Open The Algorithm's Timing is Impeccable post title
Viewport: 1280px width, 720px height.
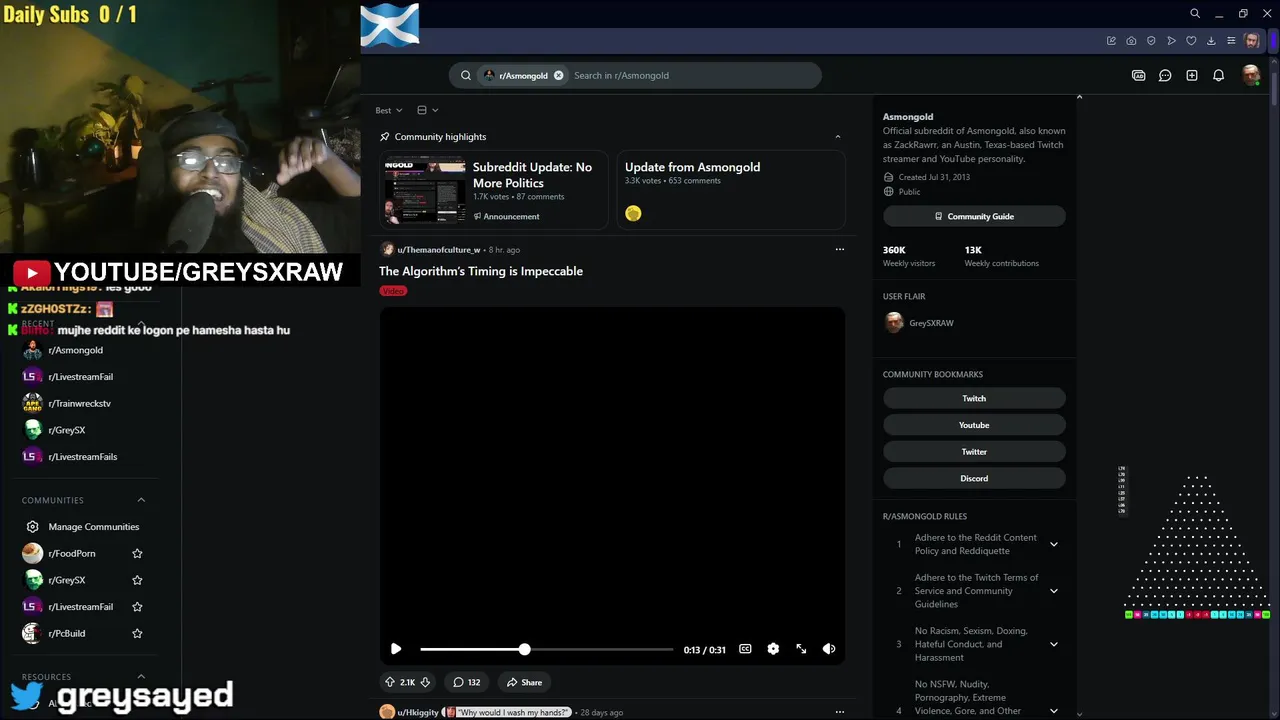[x=481, y=271]
